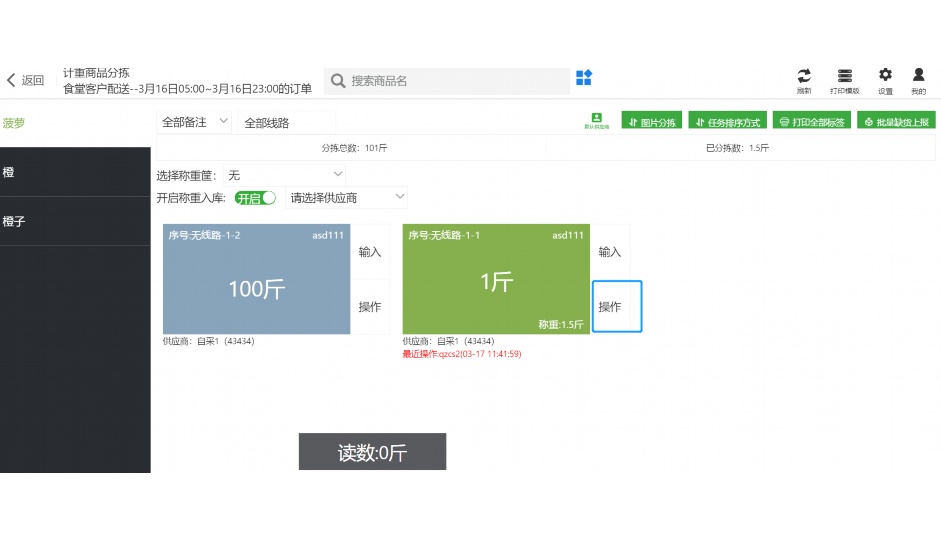
Task: Click the 图片分拣 button
Action: (x=651, y=122)
